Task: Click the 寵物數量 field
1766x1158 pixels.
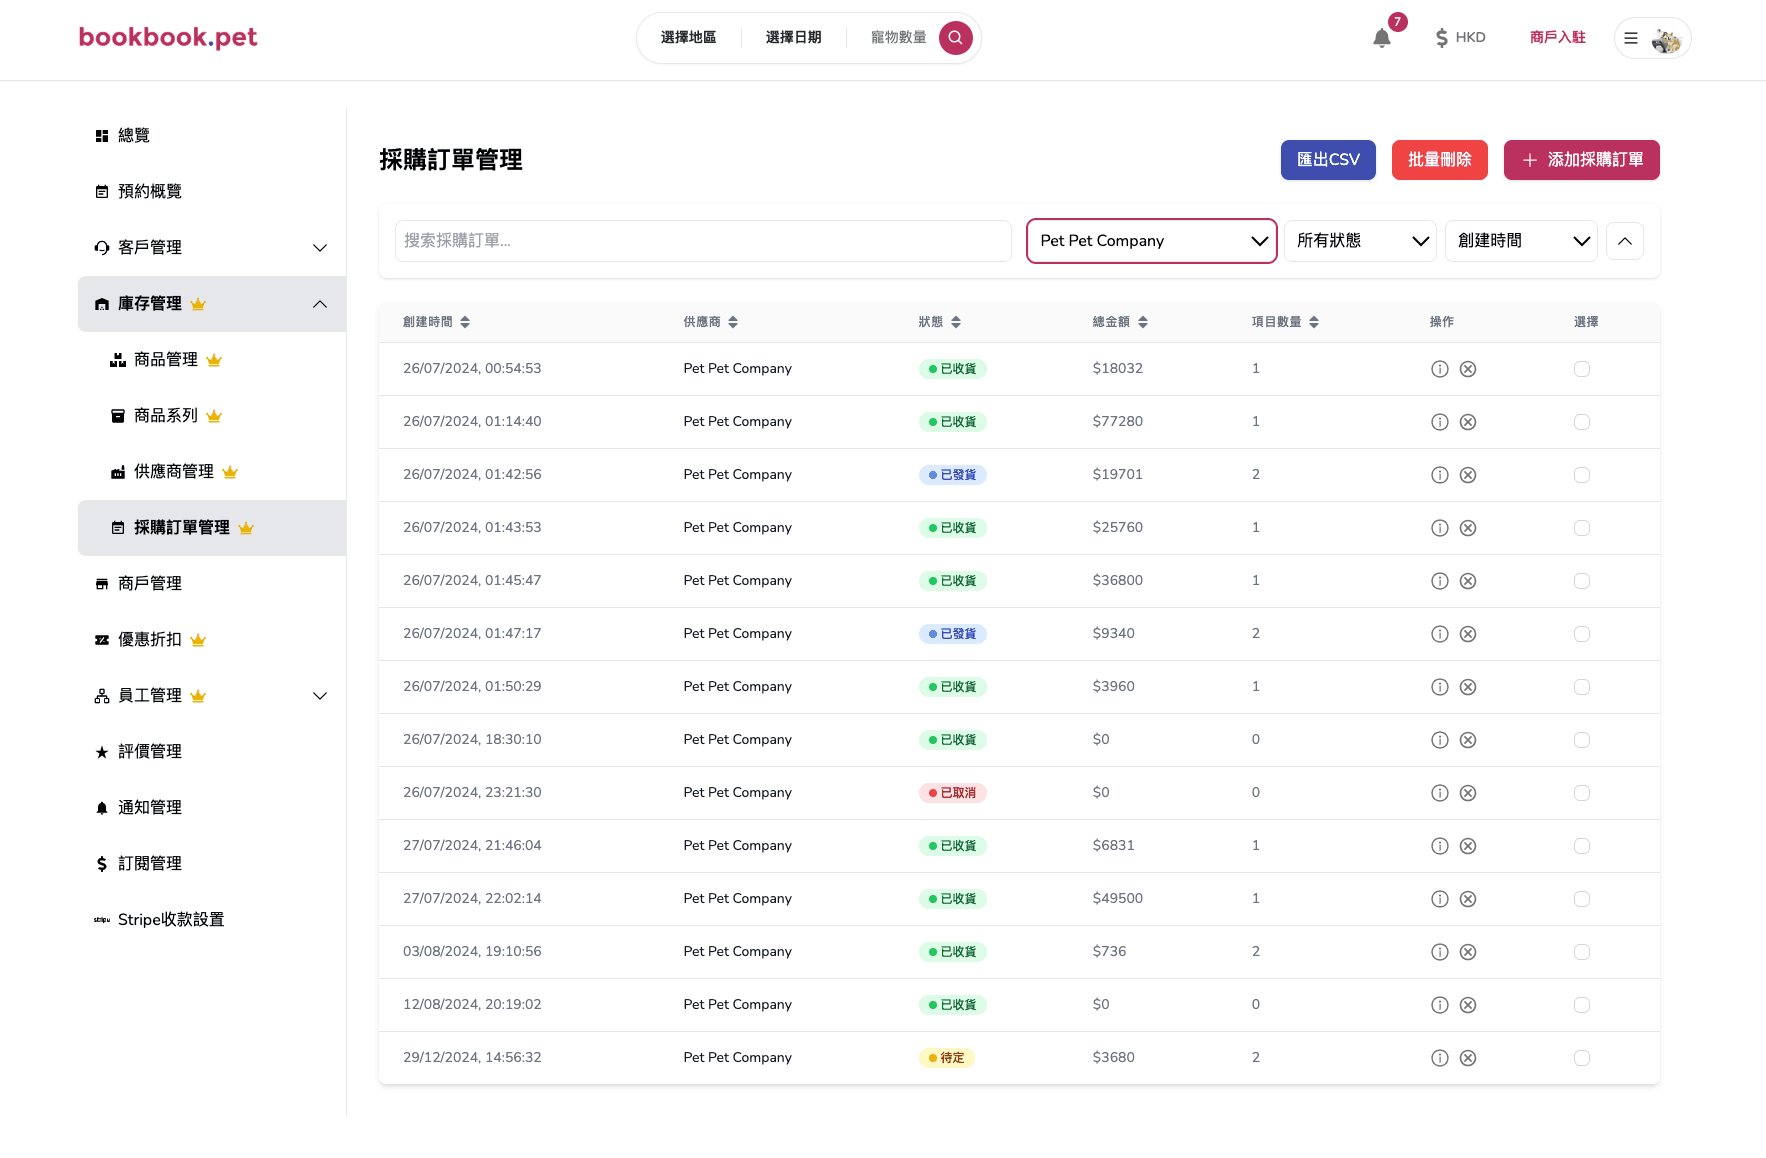Action: tap(898, 38)
